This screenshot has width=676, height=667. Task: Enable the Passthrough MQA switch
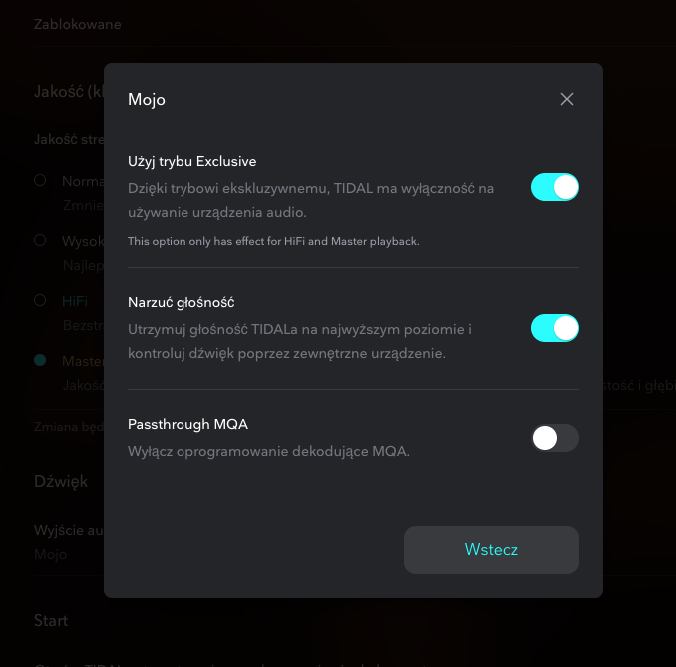[554, 438]
